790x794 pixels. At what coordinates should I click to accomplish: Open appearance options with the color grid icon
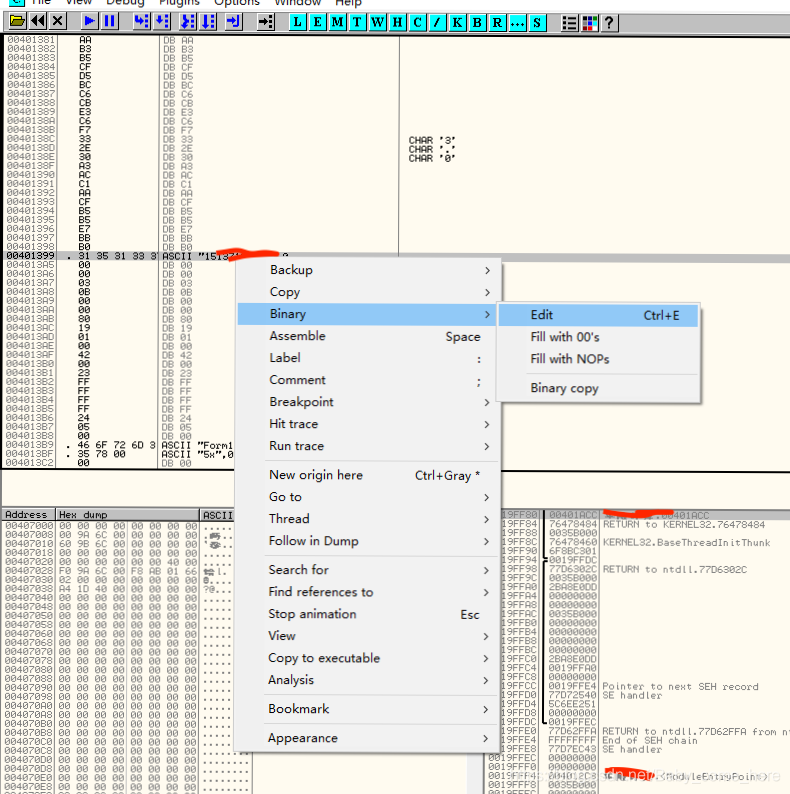(x=589, y=22)
